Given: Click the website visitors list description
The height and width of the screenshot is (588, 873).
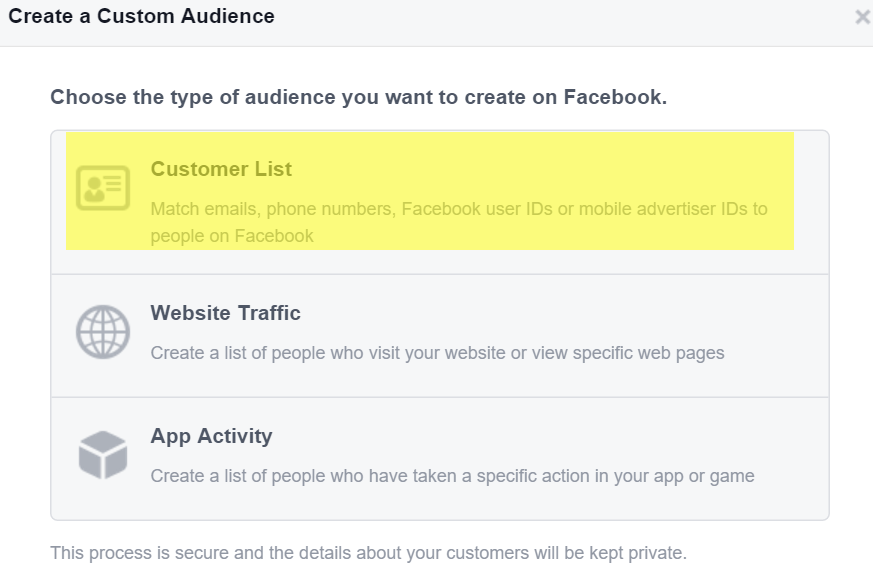Looking at the screenshot, I should 438,353.
